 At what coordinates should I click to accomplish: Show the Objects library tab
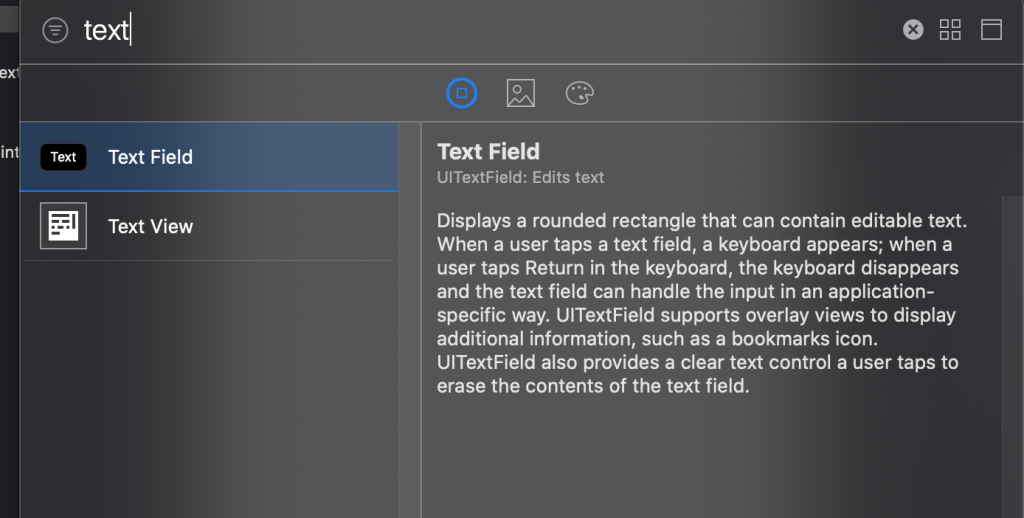(x=461, y=93)
